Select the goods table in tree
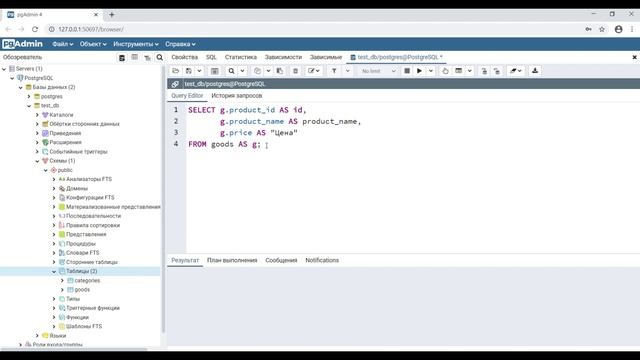 [82, 290]
